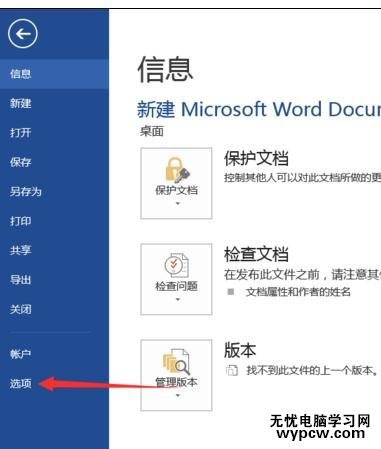This screenshot has height=449, width=381.
Task: Expand the 管理版本 dropdown arrow
Action: (178, 395)
